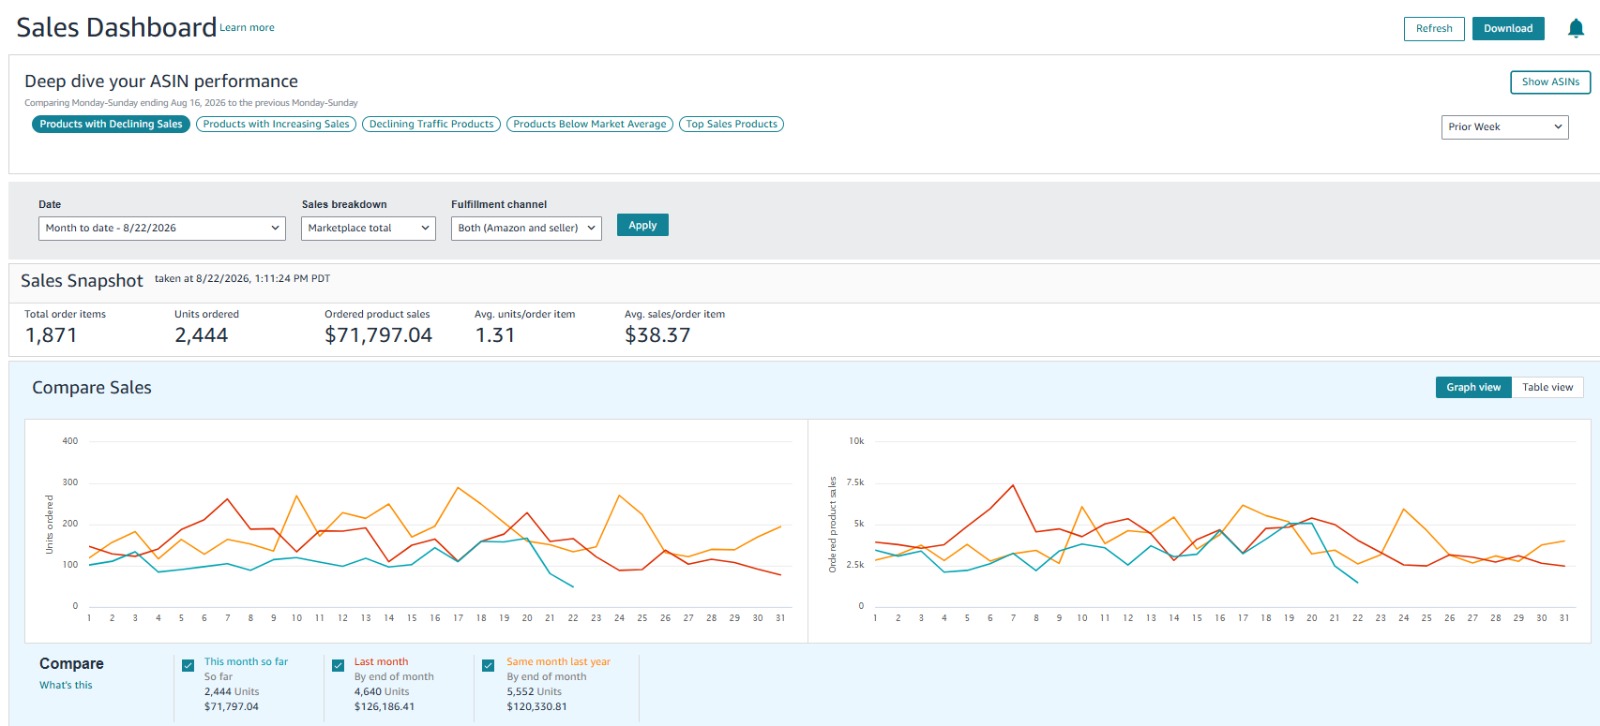
Task: Uncheck the 'Last month' checkbox
Action: pyautogui.click(x=338, y=665)
